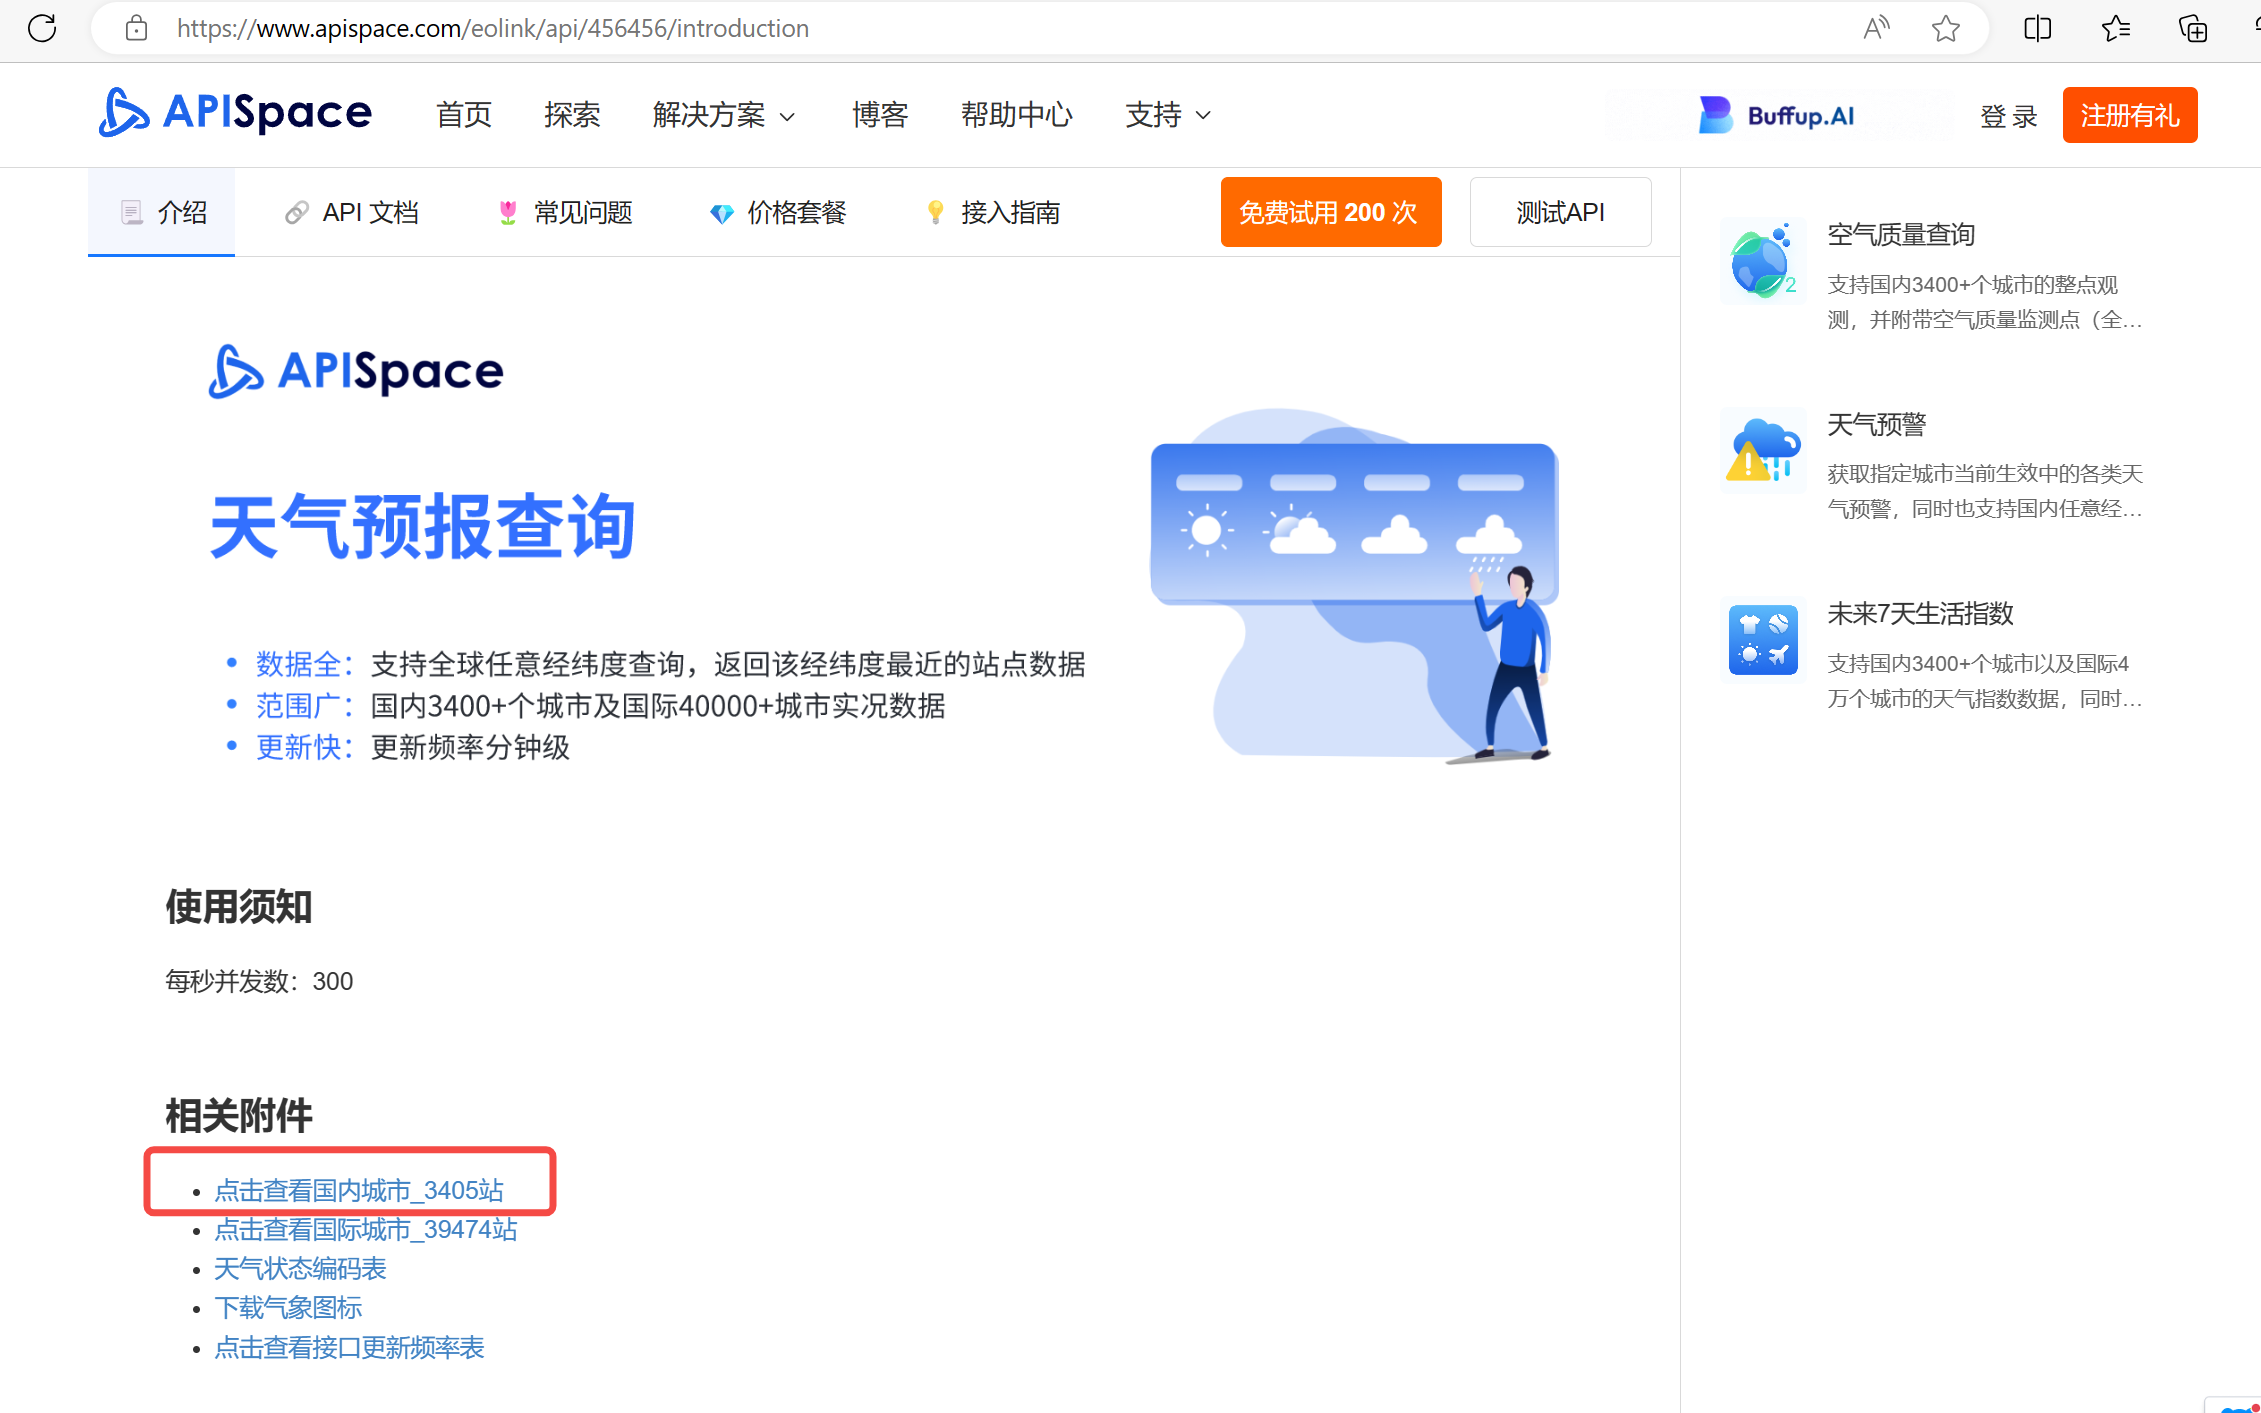Viewport: 2261px width, 1413px height.
Task: Click the browser refresh icon
Action: coord(42,28)
